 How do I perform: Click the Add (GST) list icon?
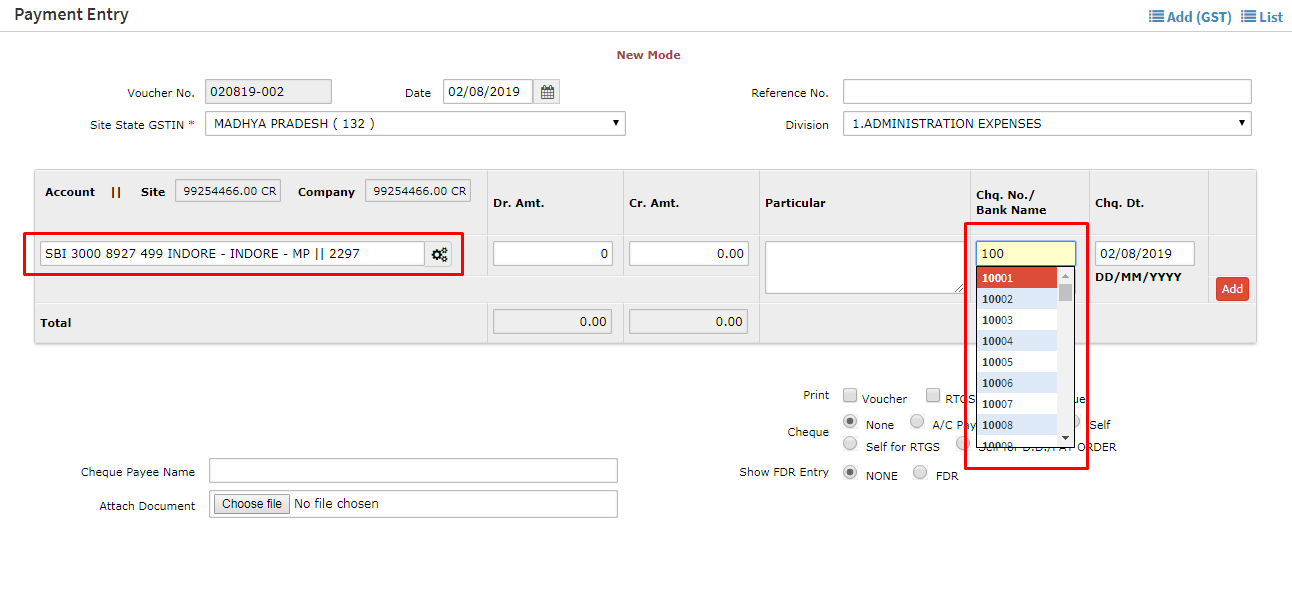(1156, 16)
